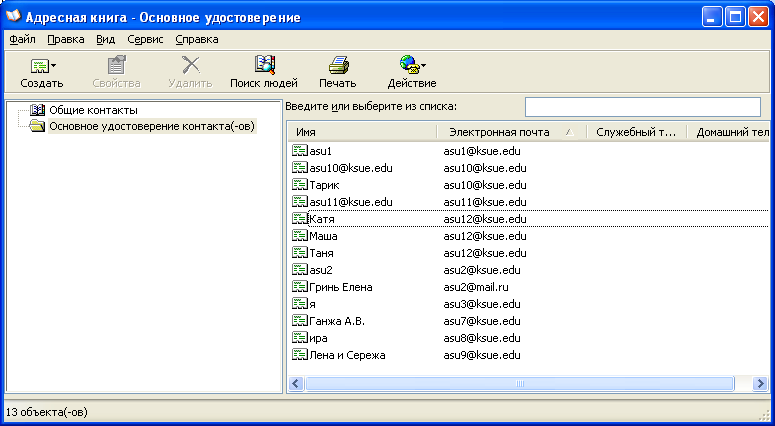Click the folder icon of Основное удостоверение
The image size is (775, 426).
coord(37,126)
